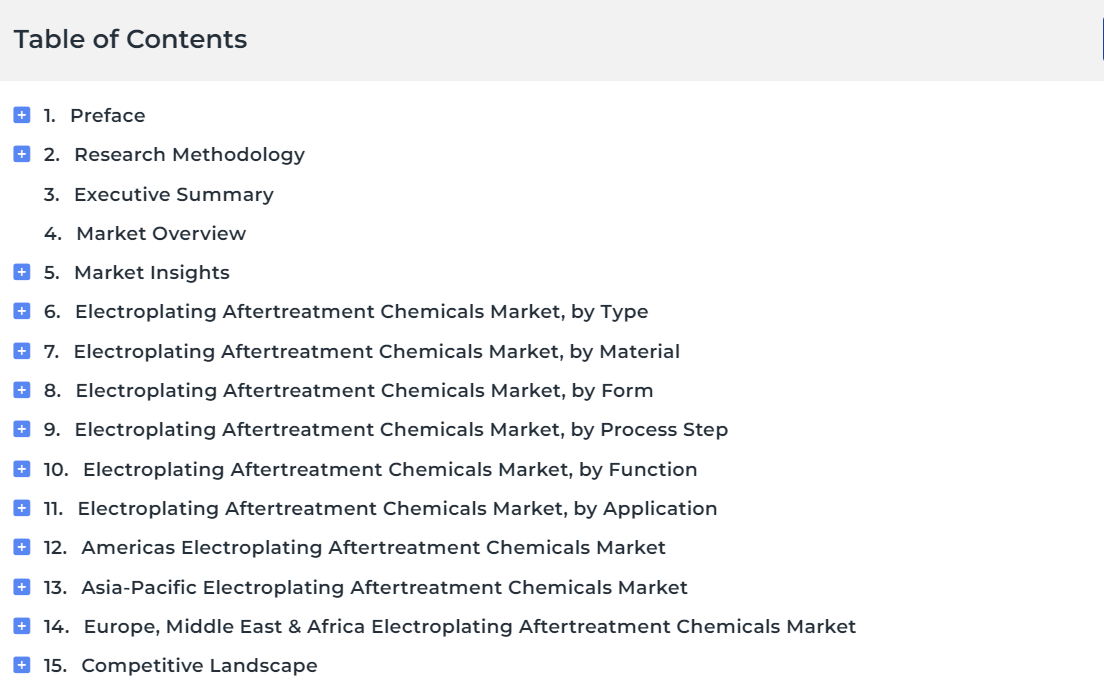Click plus icon beside Market by Function
Screen dimensions: 1104x687
click(x=22, y=469)
